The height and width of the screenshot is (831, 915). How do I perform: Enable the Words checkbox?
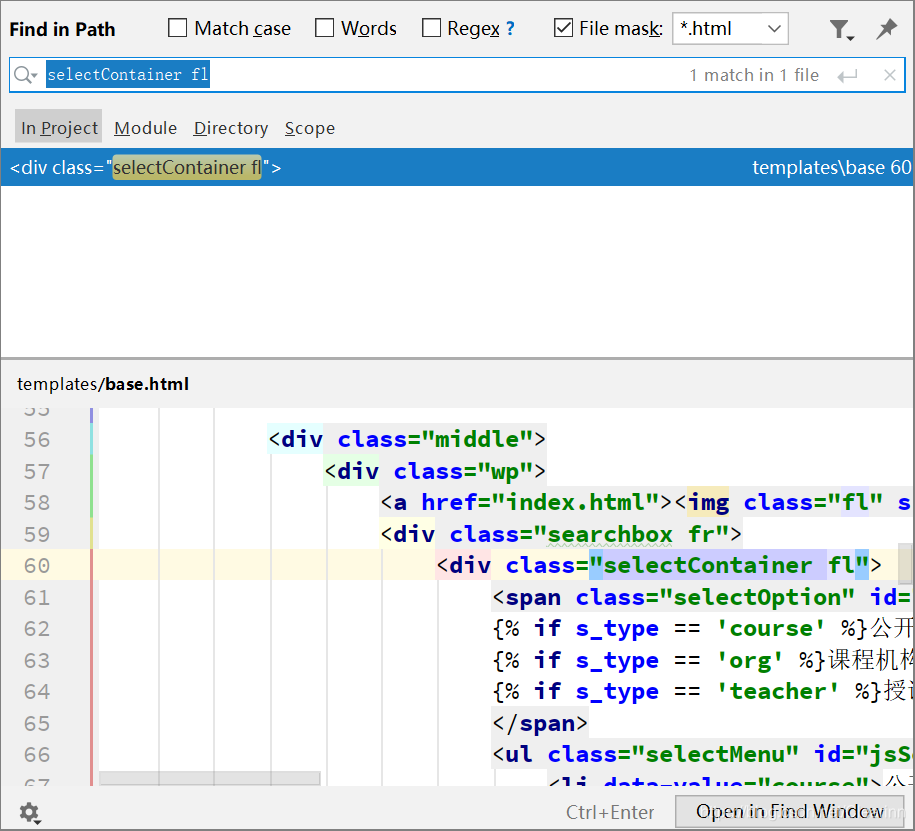point(324,28)
